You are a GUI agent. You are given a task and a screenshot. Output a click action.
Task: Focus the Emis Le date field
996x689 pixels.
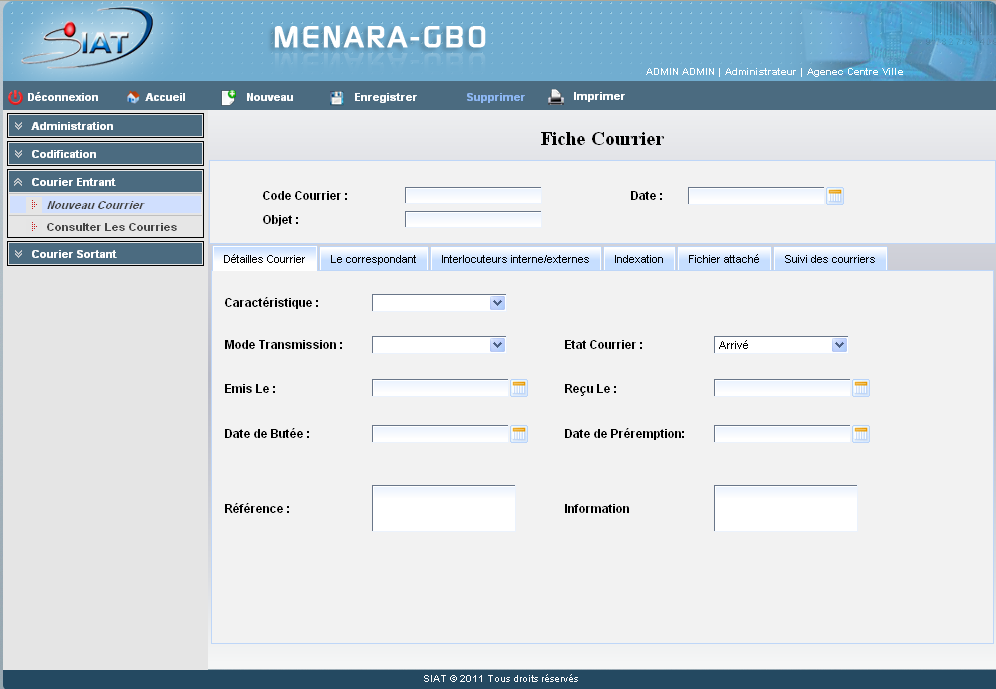(x=440, y=387)
